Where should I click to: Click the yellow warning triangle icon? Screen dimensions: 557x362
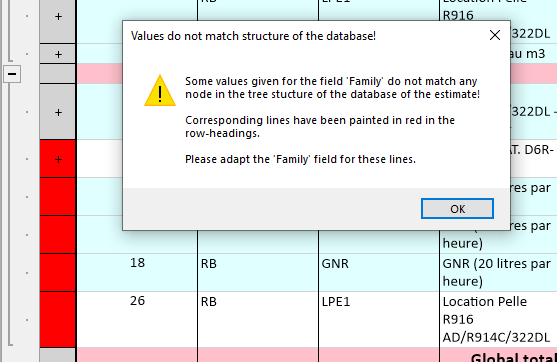160,91
